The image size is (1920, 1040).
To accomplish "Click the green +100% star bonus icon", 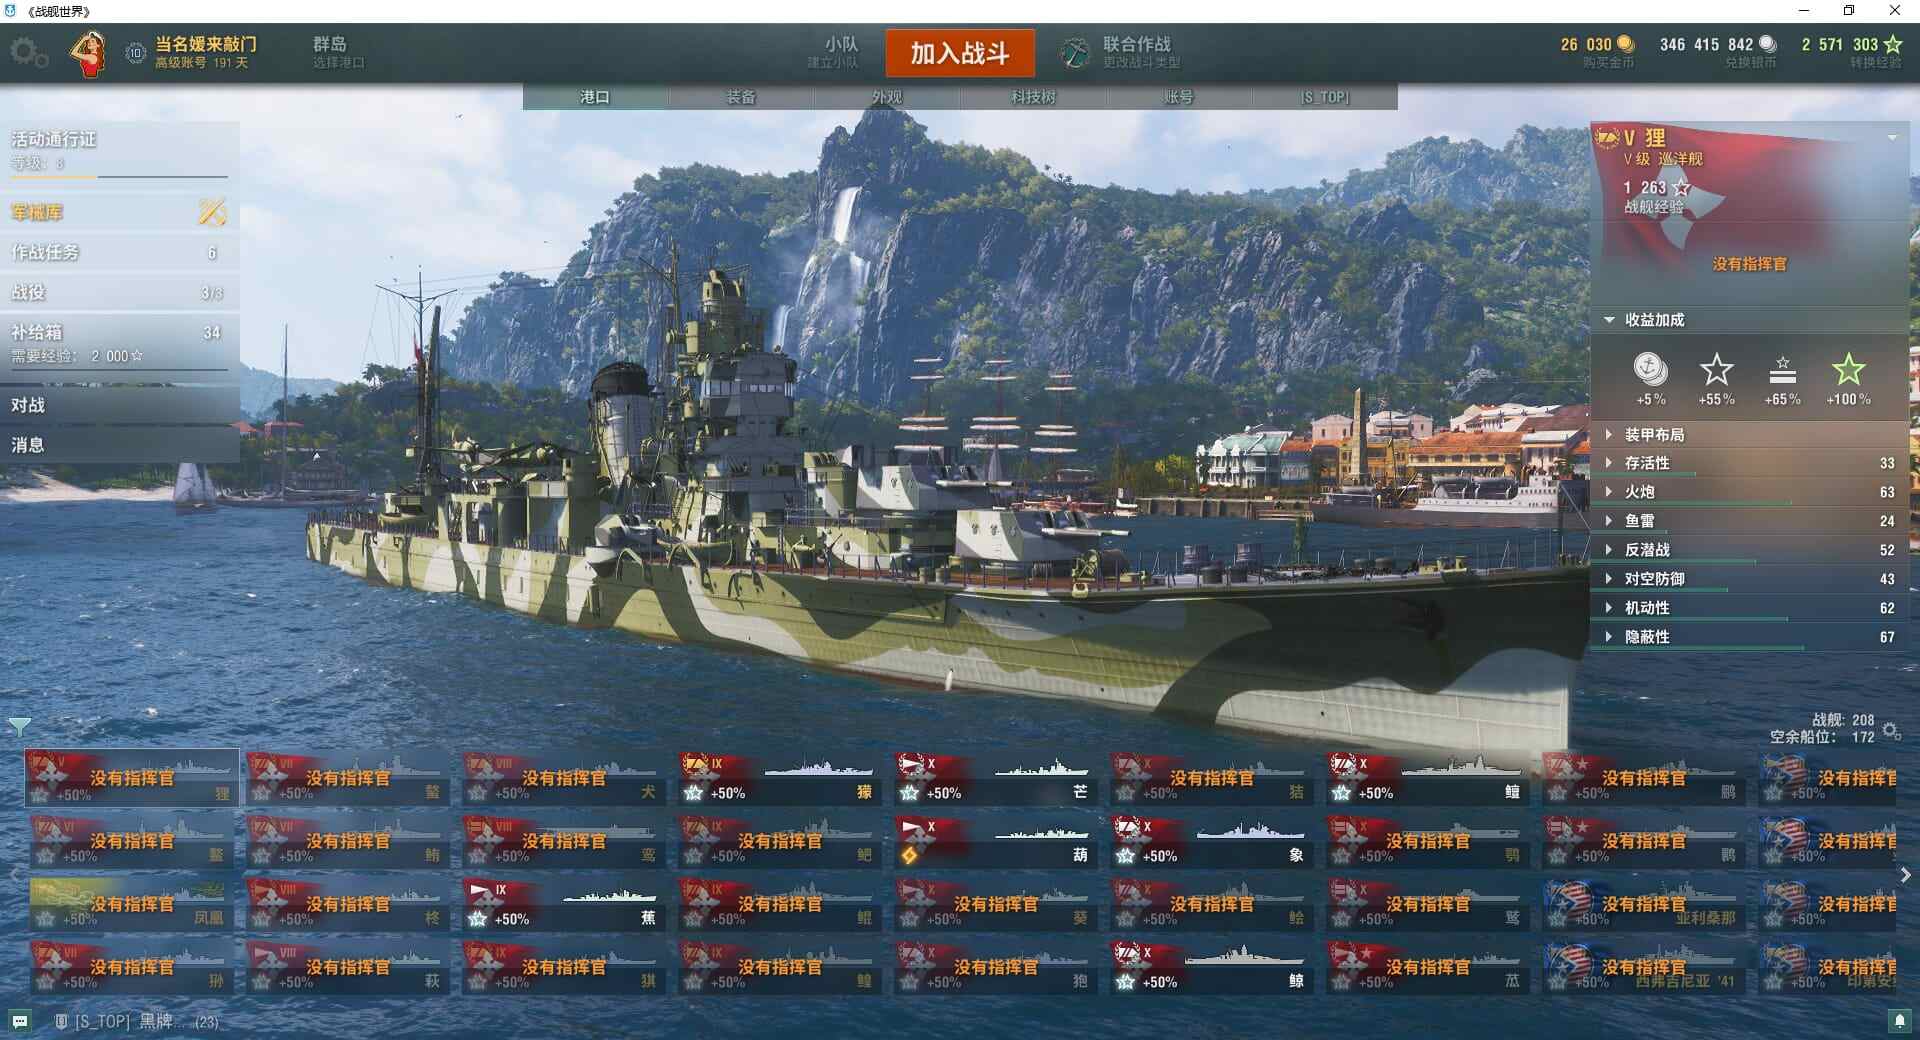I will [x=1848, y=371].
